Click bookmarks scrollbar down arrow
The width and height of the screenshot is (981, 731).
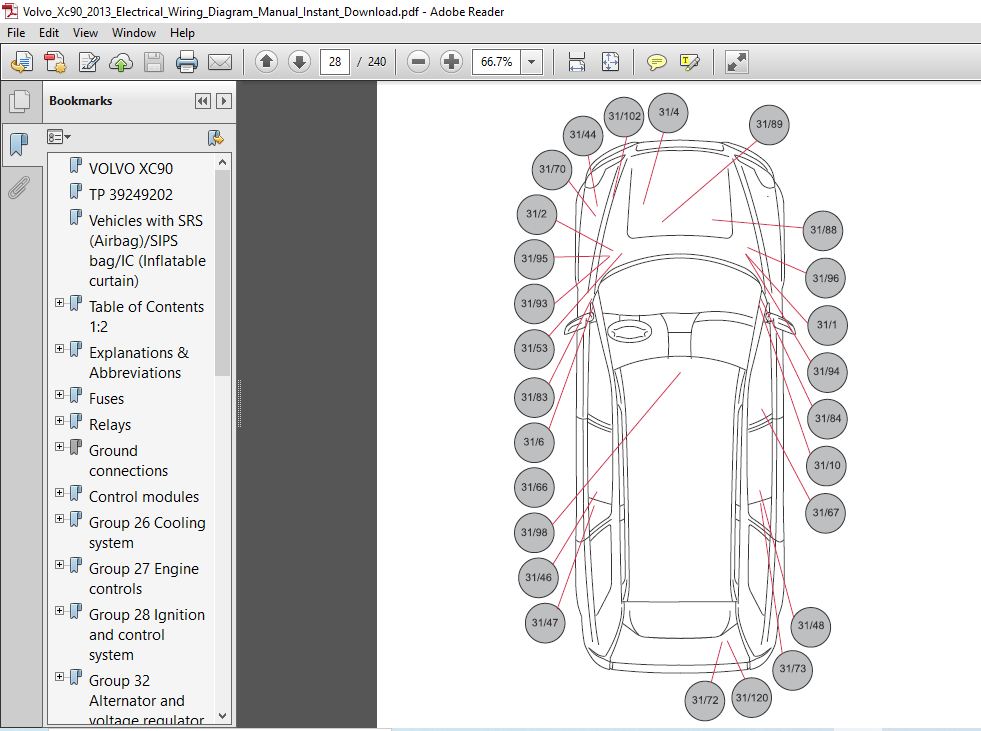pyautogui.click(x=223, y=715)
